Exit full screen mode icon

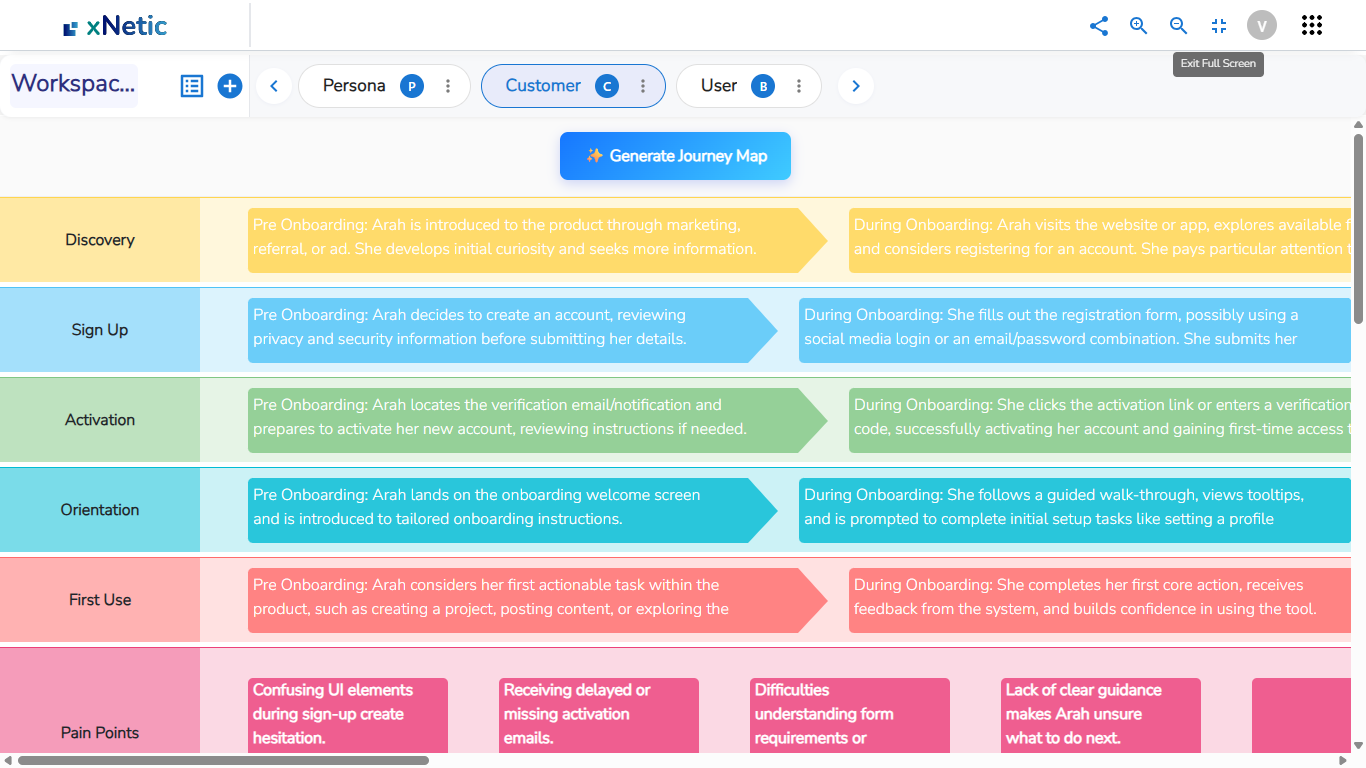pos(1219,26)
